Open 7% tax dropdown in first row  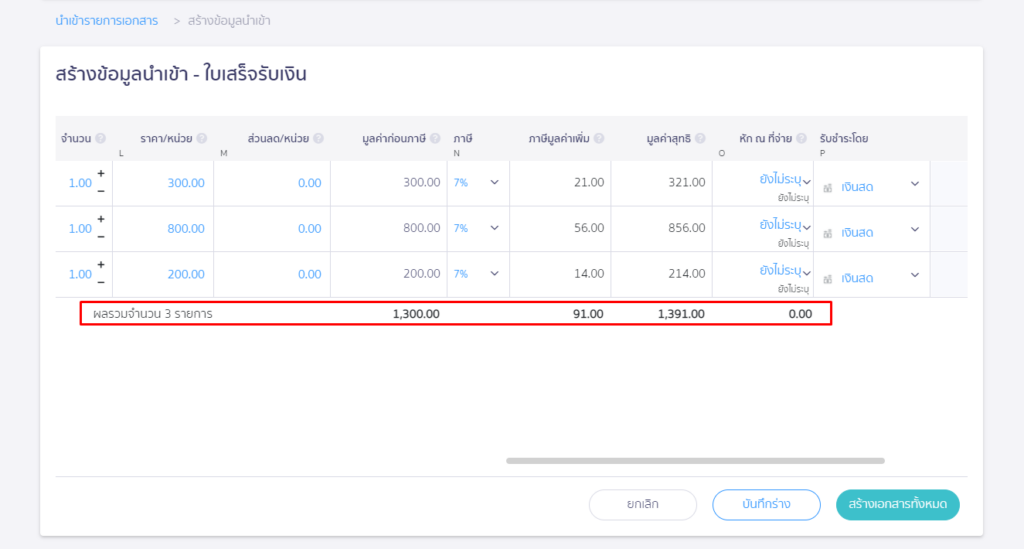494,183
